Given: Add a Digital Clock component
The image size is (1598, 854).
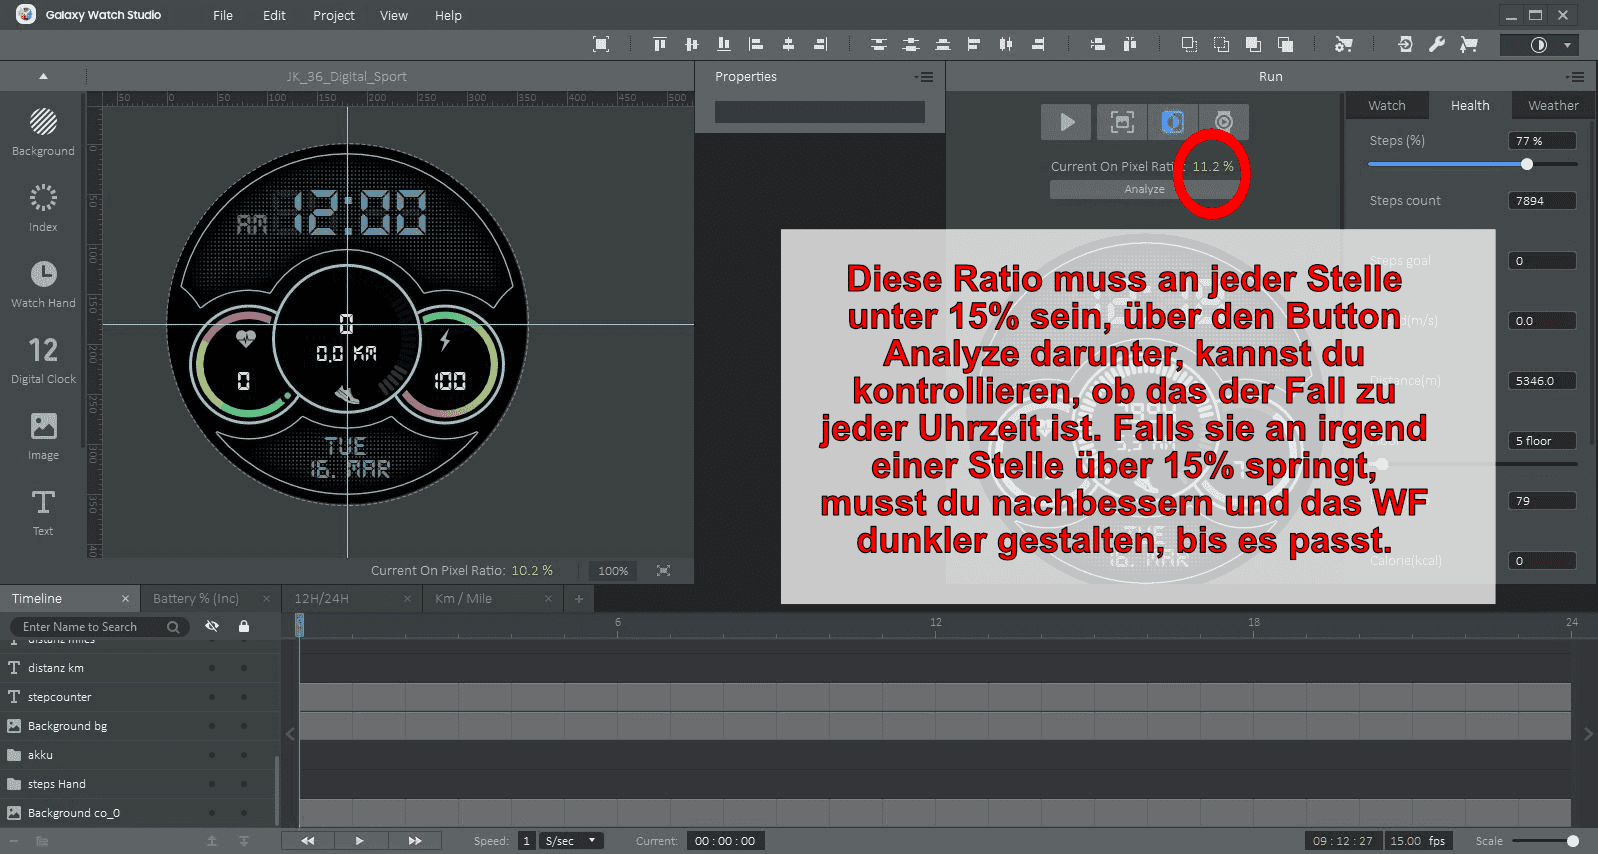Looking at the screenshot, I should (x=43, y=360).
